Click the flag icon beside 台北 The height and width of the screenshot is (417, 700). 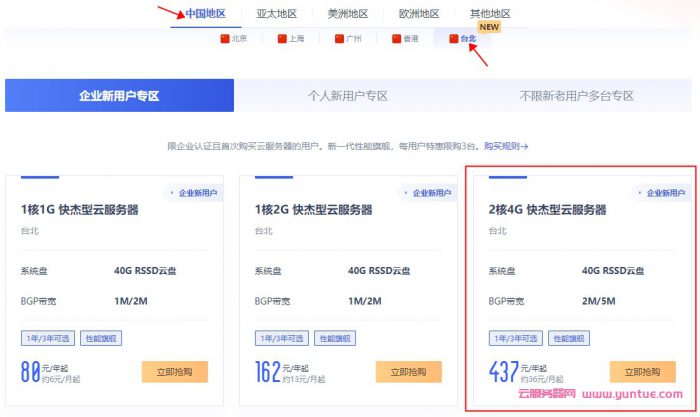(454, 39)
